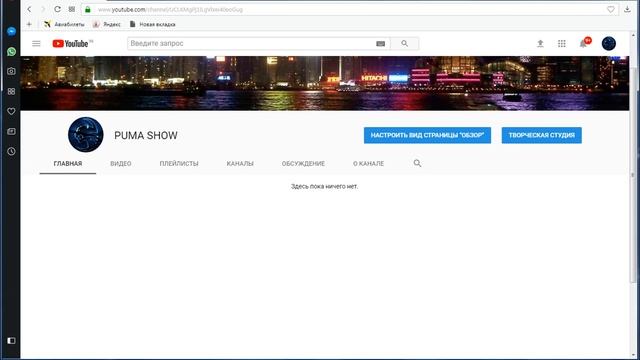Switch to the ВИДЕО tab
The image size is (640, 360).
(x=121, y=164)
